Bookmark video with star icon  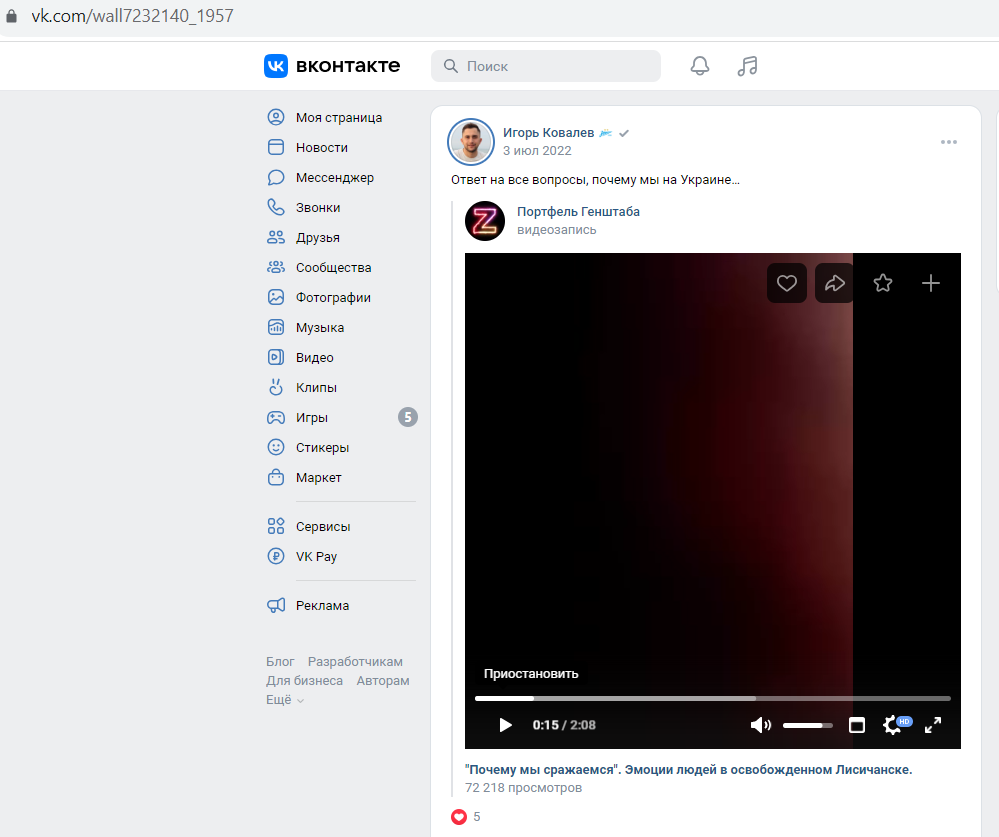point(882,283)
